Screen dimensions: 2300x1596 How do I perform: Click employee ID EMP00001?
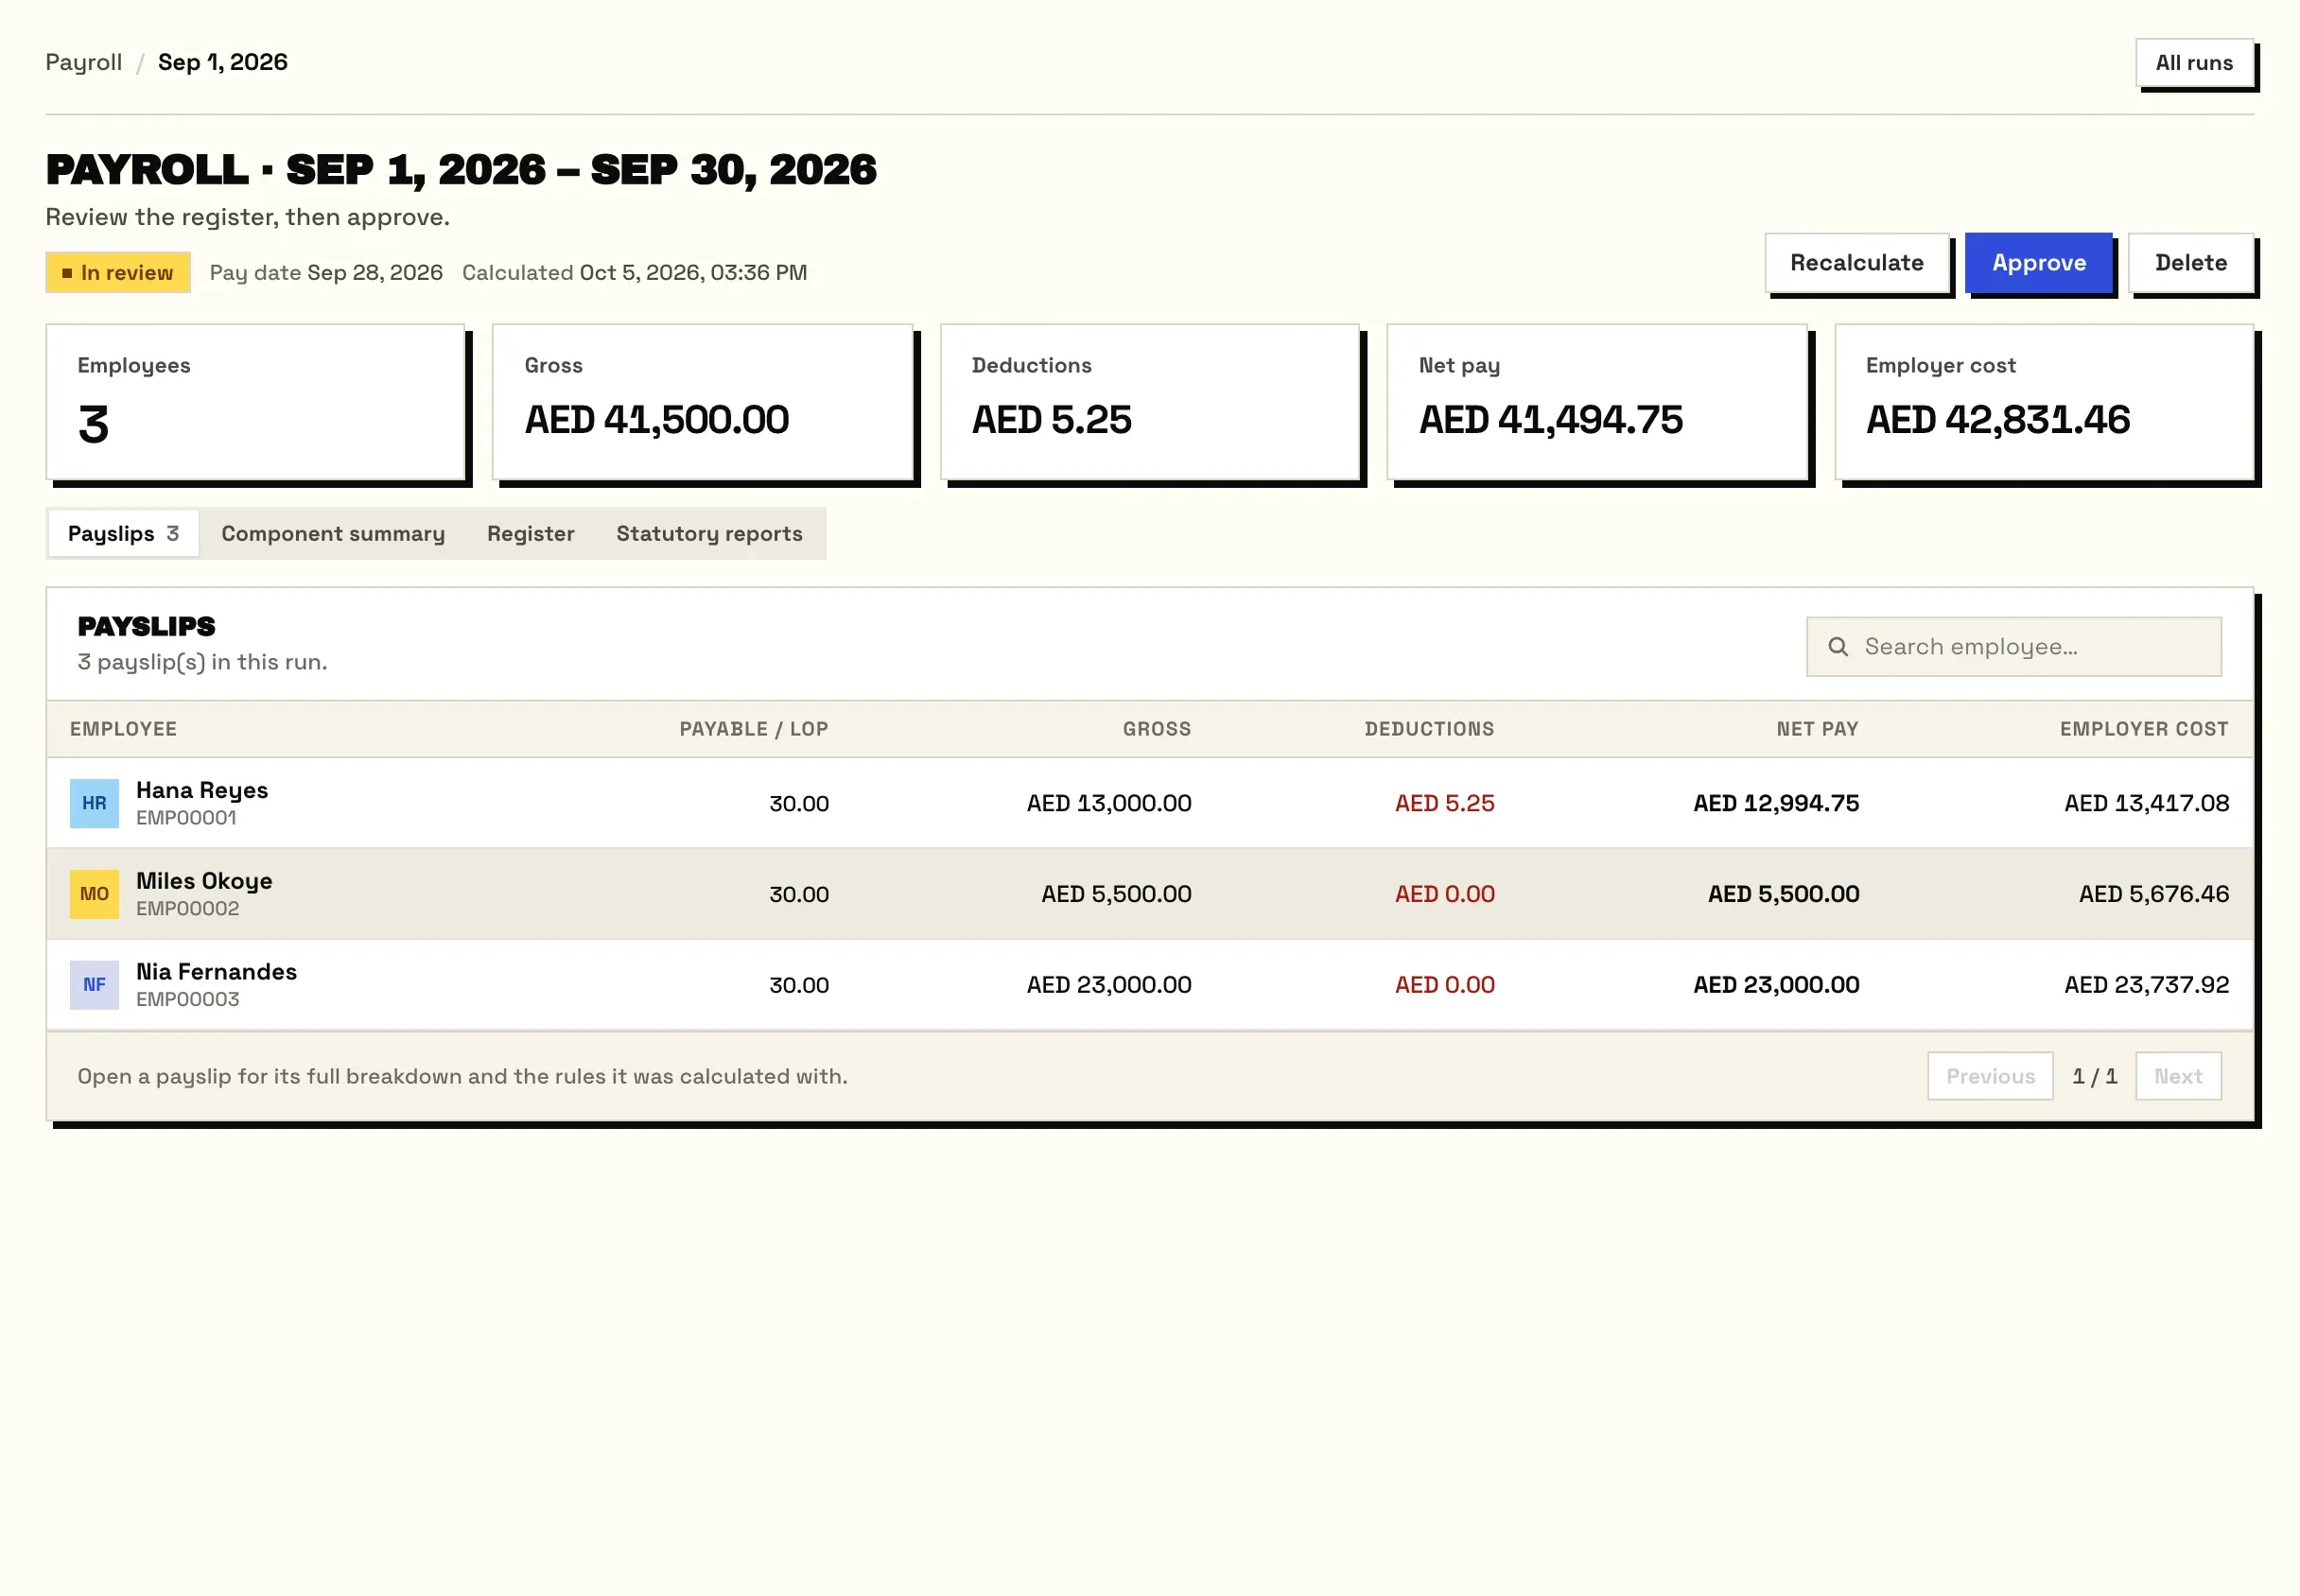coord(186,818)
